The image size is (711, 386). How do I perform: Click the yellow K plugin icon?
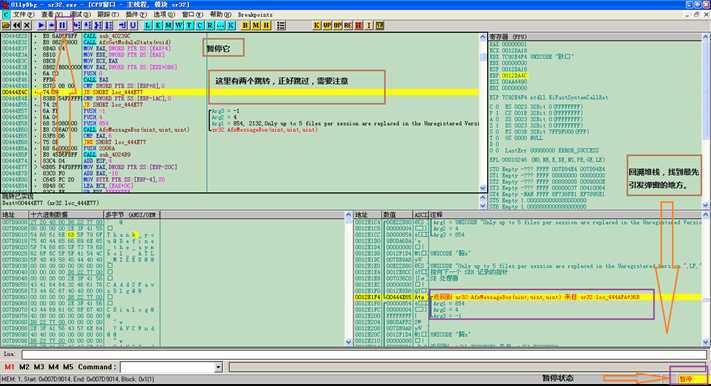coord(317,25)
